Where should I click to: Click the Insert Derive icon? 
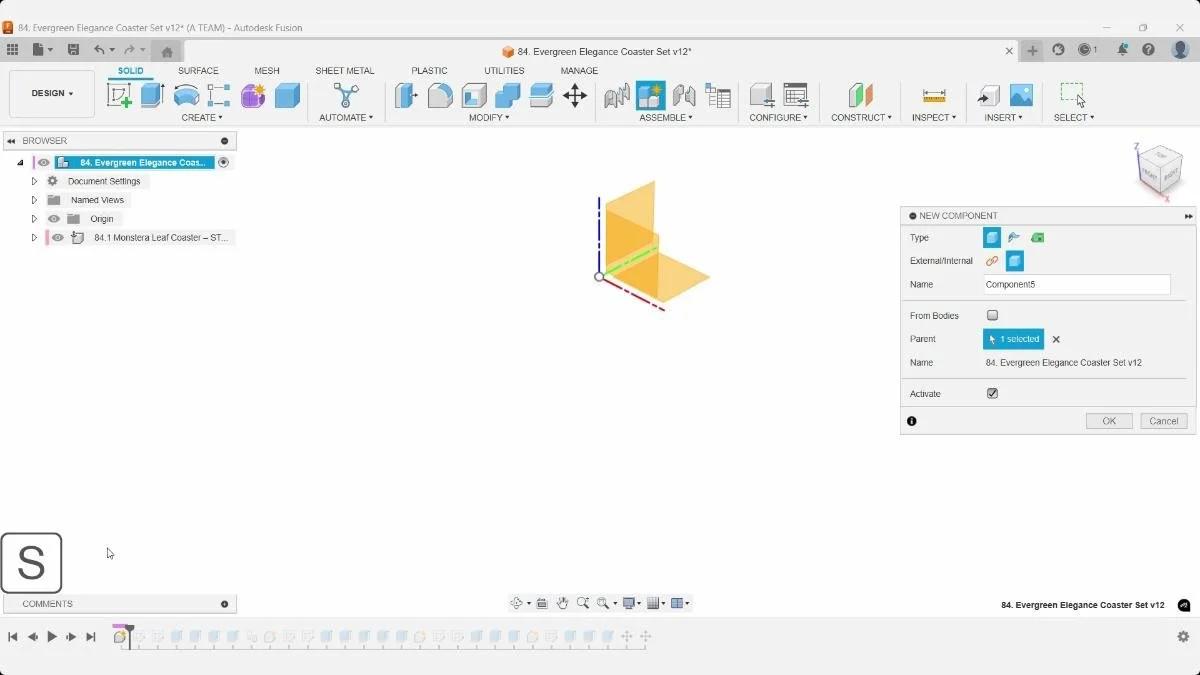988,95
